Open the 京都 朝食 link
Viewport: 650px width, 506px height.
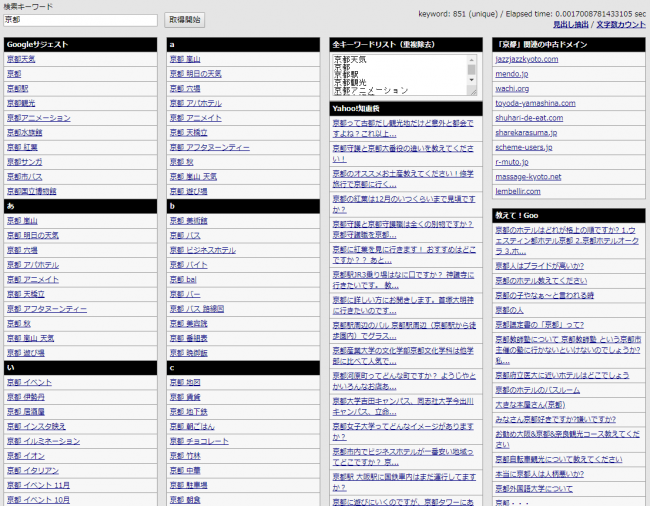tap(185, 500)
